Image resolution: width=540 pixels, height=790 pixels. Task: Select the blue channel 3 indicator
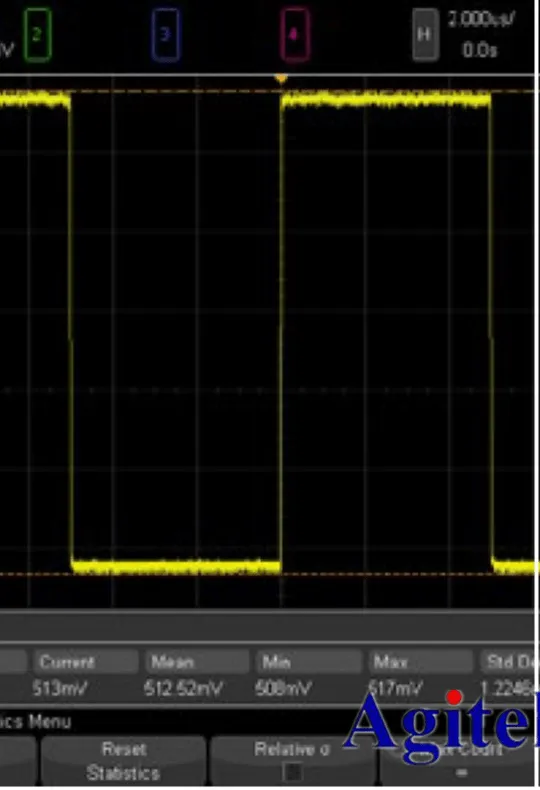tap(165, 35)
